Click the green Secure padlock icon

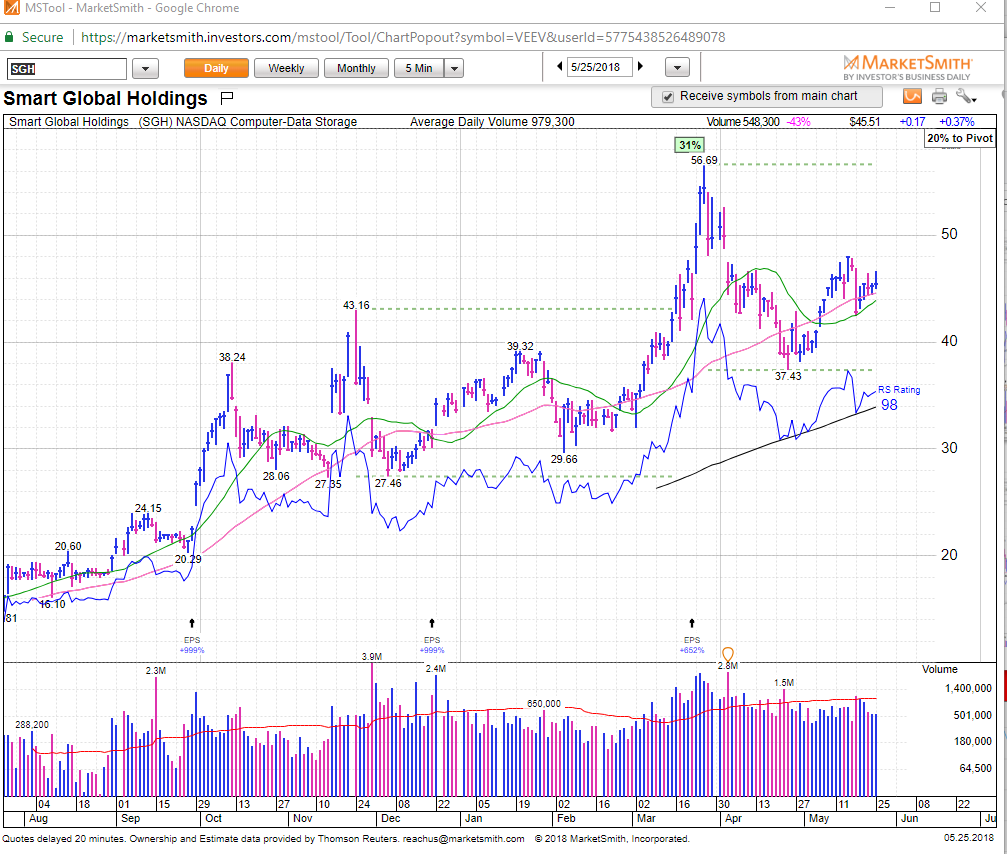pos(9,37)
